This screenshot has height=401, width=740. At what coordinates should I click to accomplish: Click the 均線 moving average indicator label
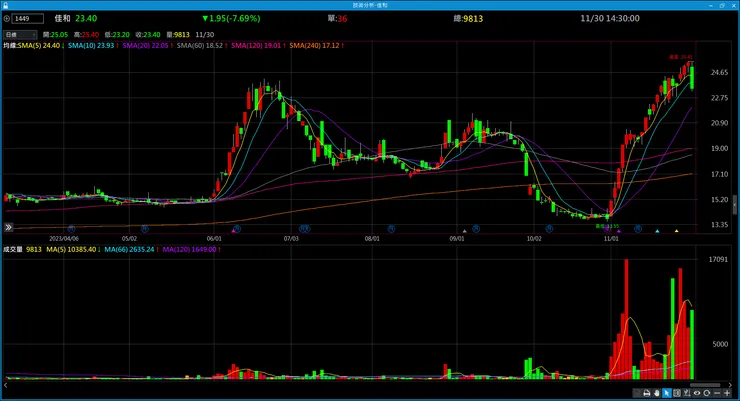click(x=10, y=46)
